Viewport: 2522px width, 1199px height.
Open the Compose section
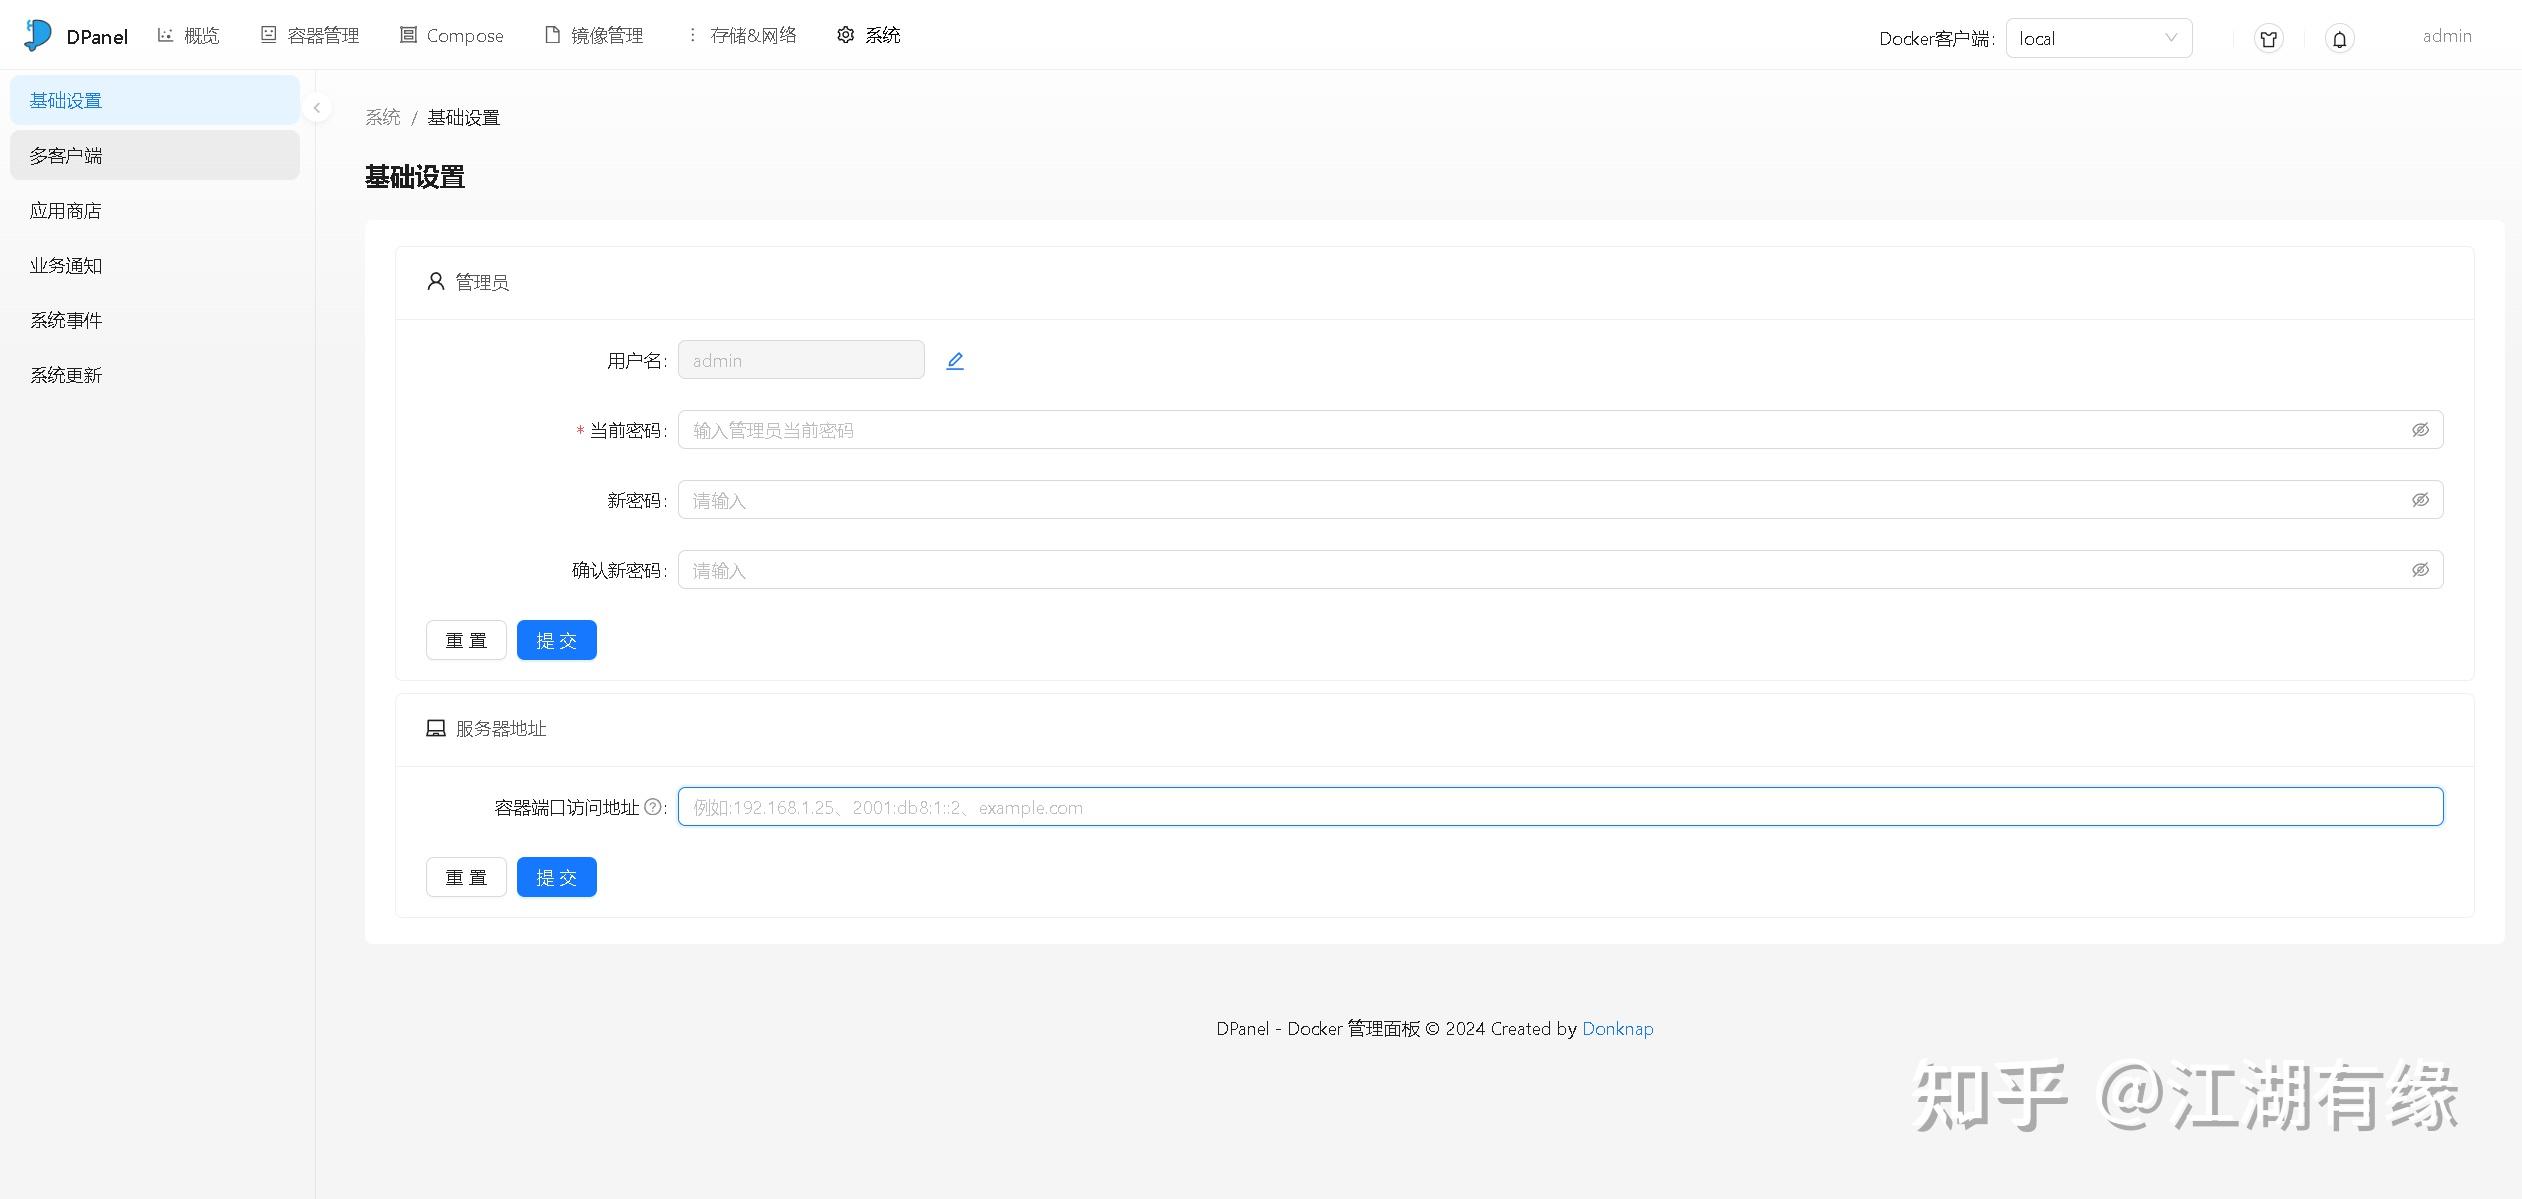pos(463,35)
